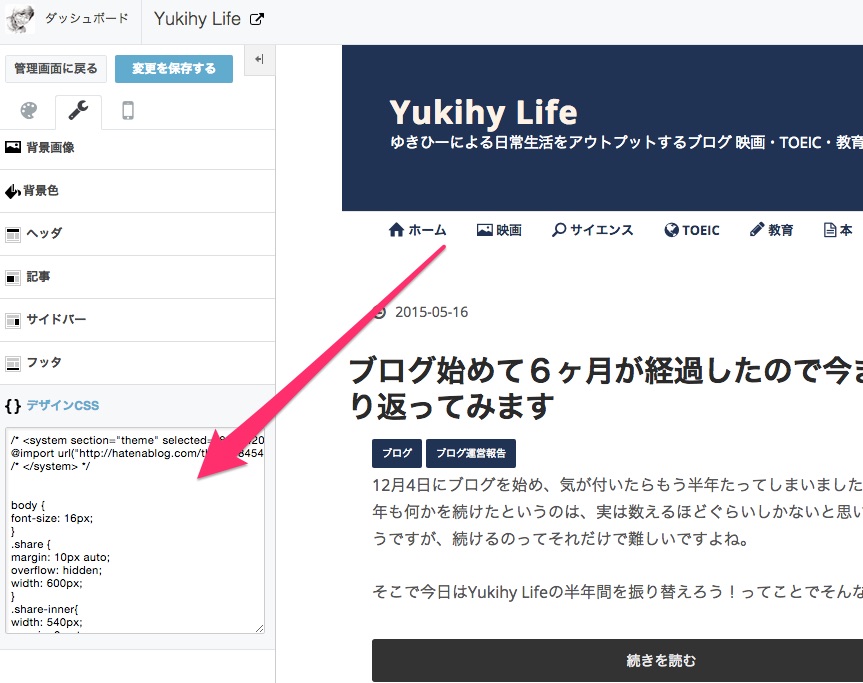Screen dimensions: 863x683
Task: Click the '@import url' CSS line
Action: [x=137, y=453]
